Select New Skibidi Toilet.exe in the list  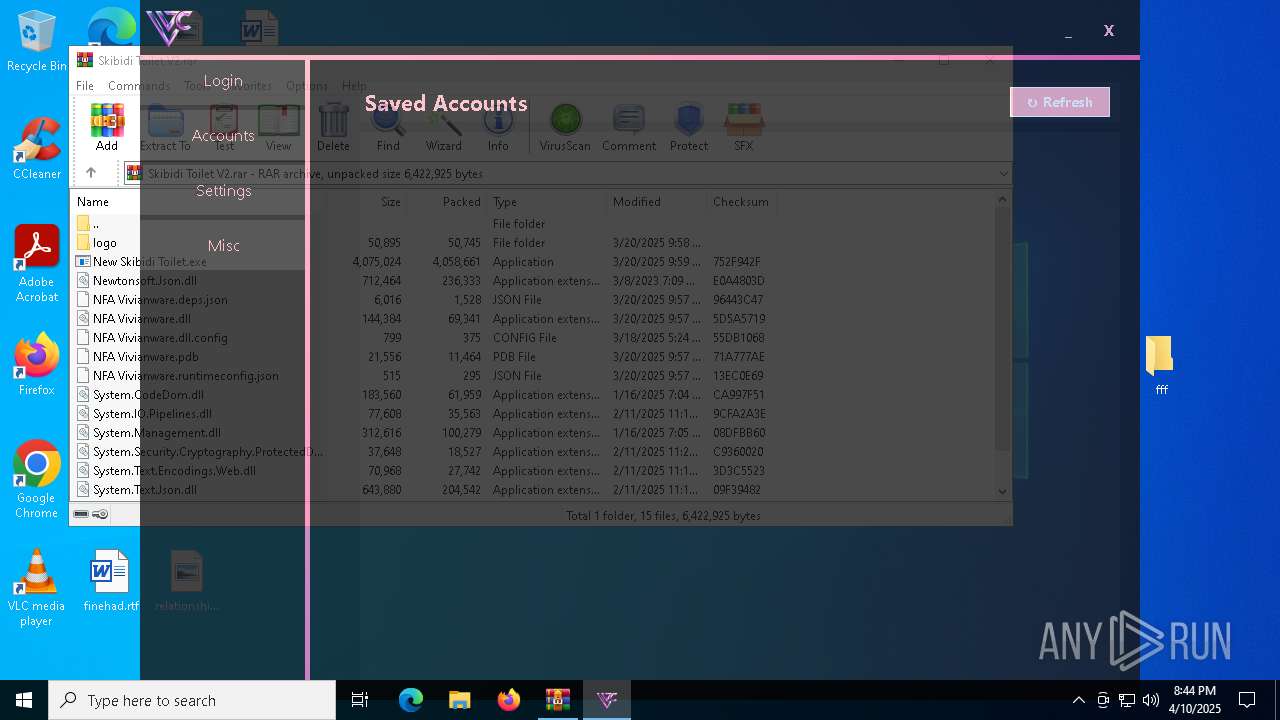click(x=150, y=262)
